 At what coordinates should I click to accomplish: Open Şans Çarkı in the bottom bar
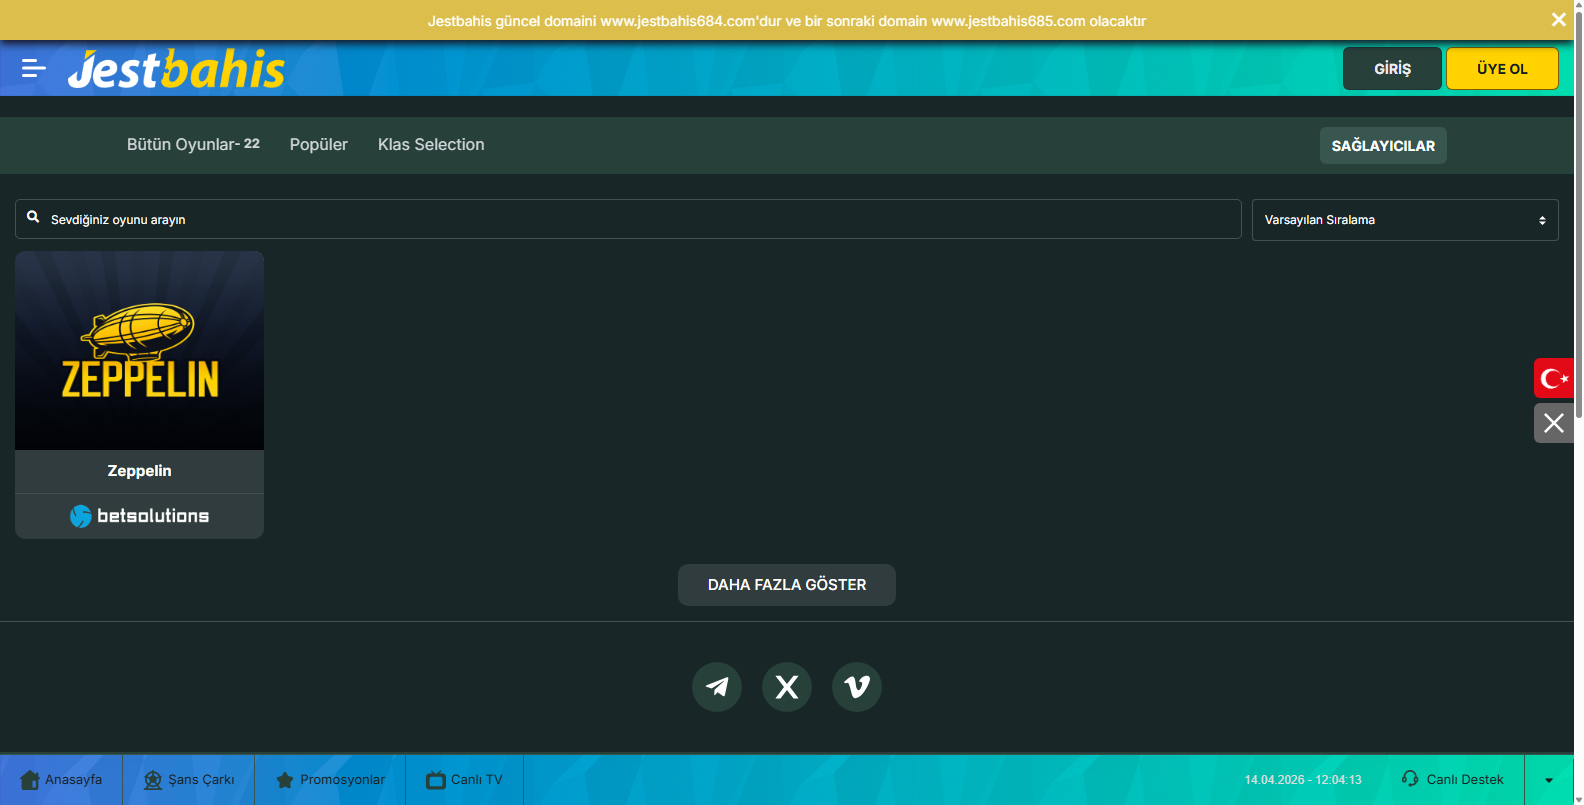(189, 780)
